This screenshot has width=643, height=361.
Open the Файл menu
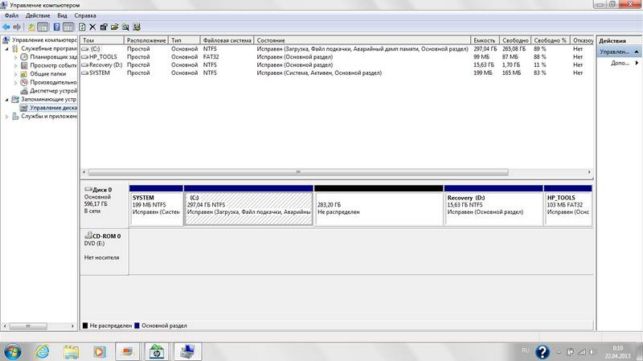[11, 16]
